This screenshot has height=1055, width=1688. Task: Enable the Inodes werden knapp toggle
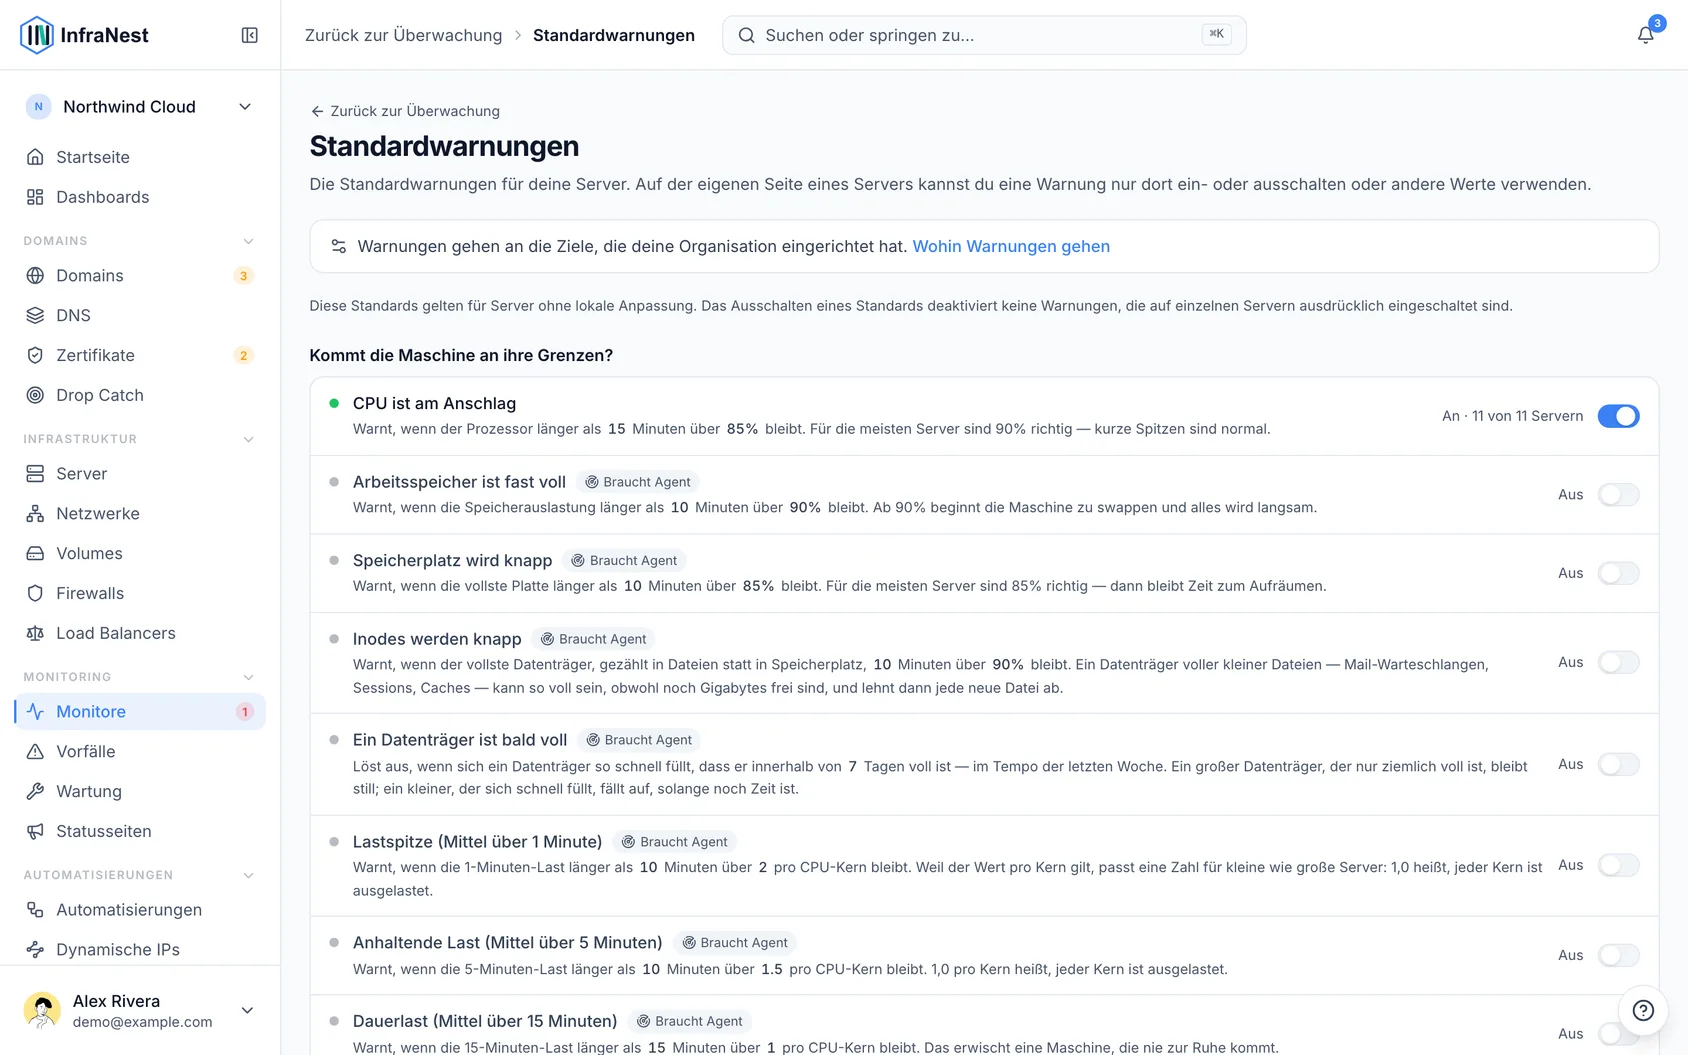[x=1618, y=662]
